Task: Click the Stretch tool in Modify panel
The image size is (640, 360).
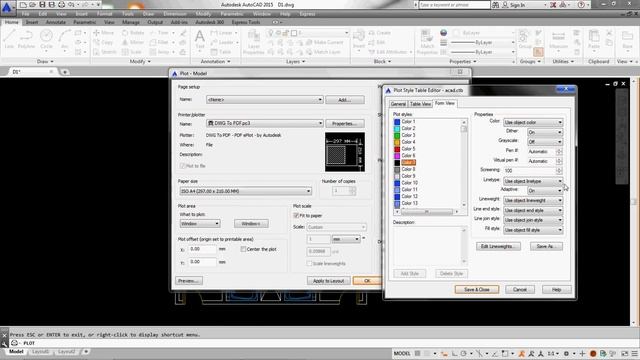Action: click(x=105, y=52)
